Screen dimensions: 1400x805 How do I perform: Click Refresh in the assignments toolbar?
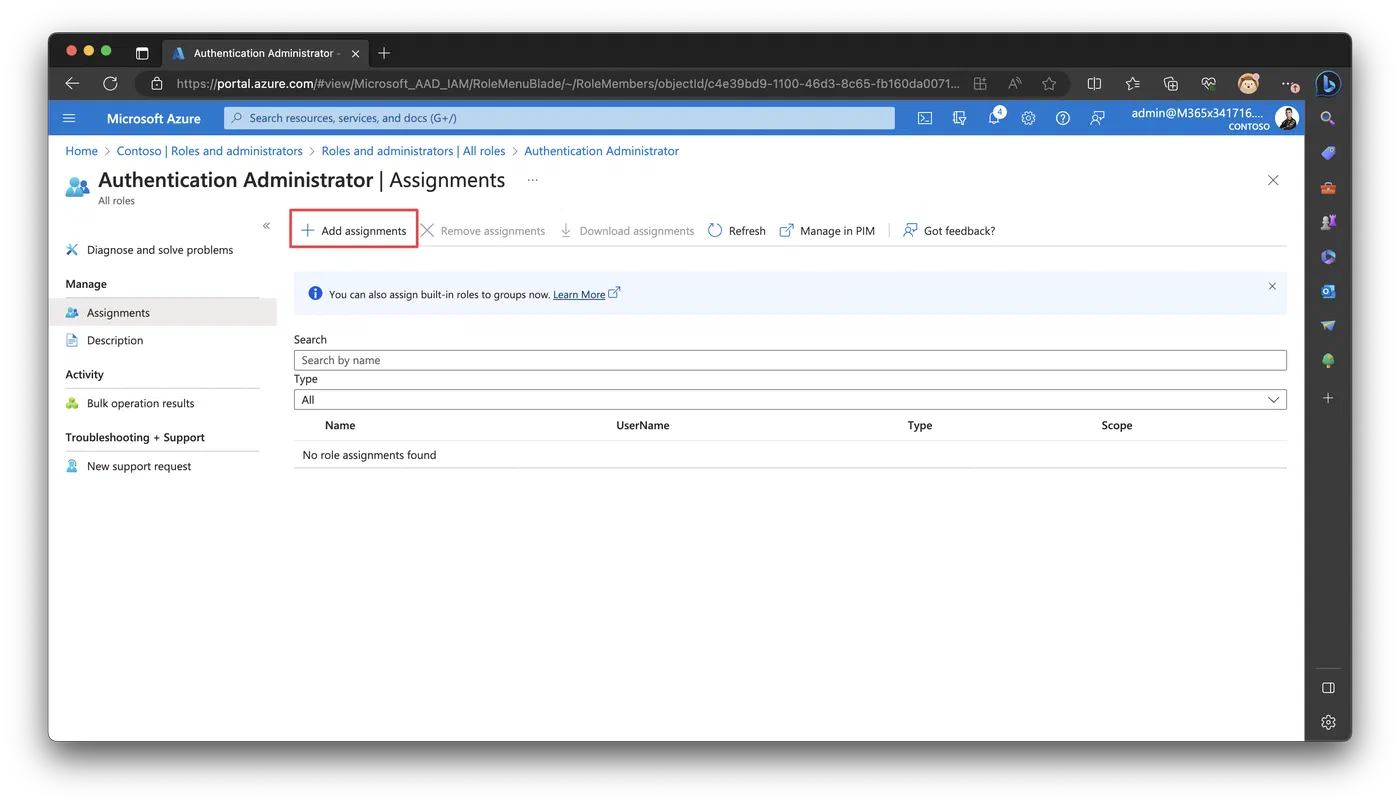737,231
